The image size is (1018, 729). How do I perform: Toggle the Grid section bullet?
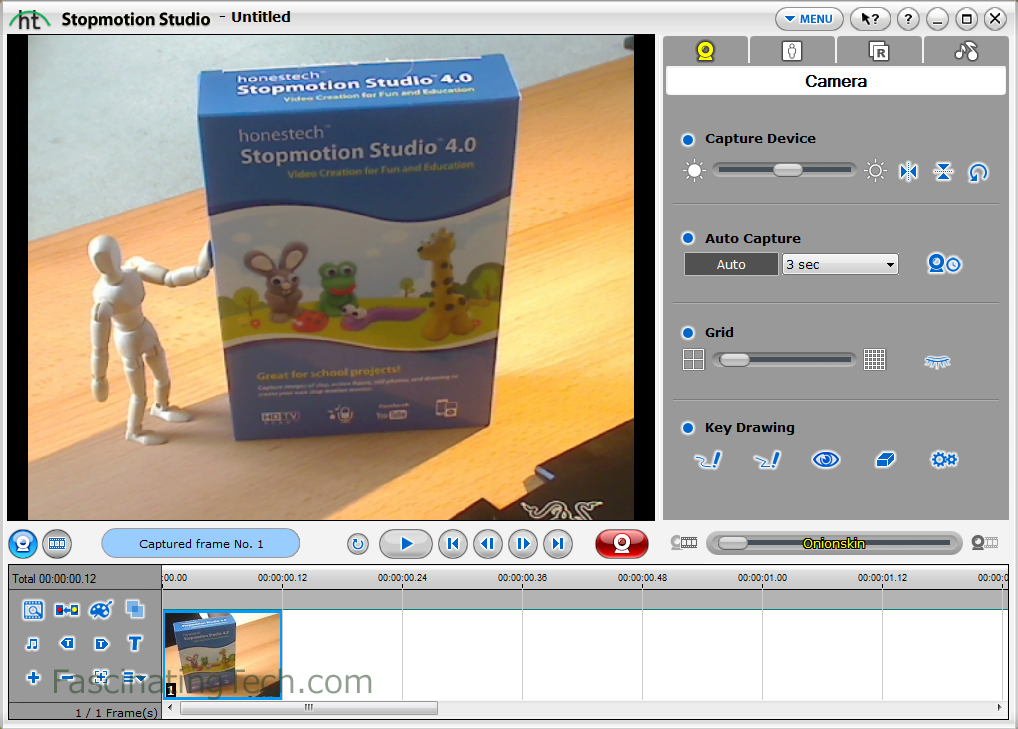click(x=688, y=333)
